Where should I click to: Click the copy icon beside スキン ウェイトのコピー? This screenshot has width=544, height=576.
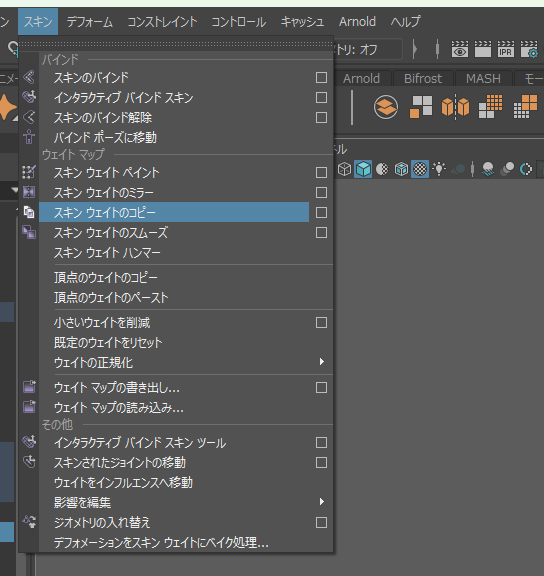click(x=29, y=212)
